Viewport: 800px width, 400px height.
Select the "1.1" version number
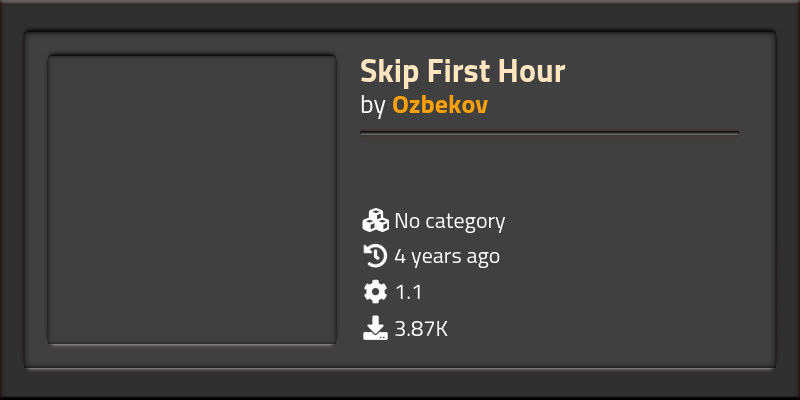point(409,292)
